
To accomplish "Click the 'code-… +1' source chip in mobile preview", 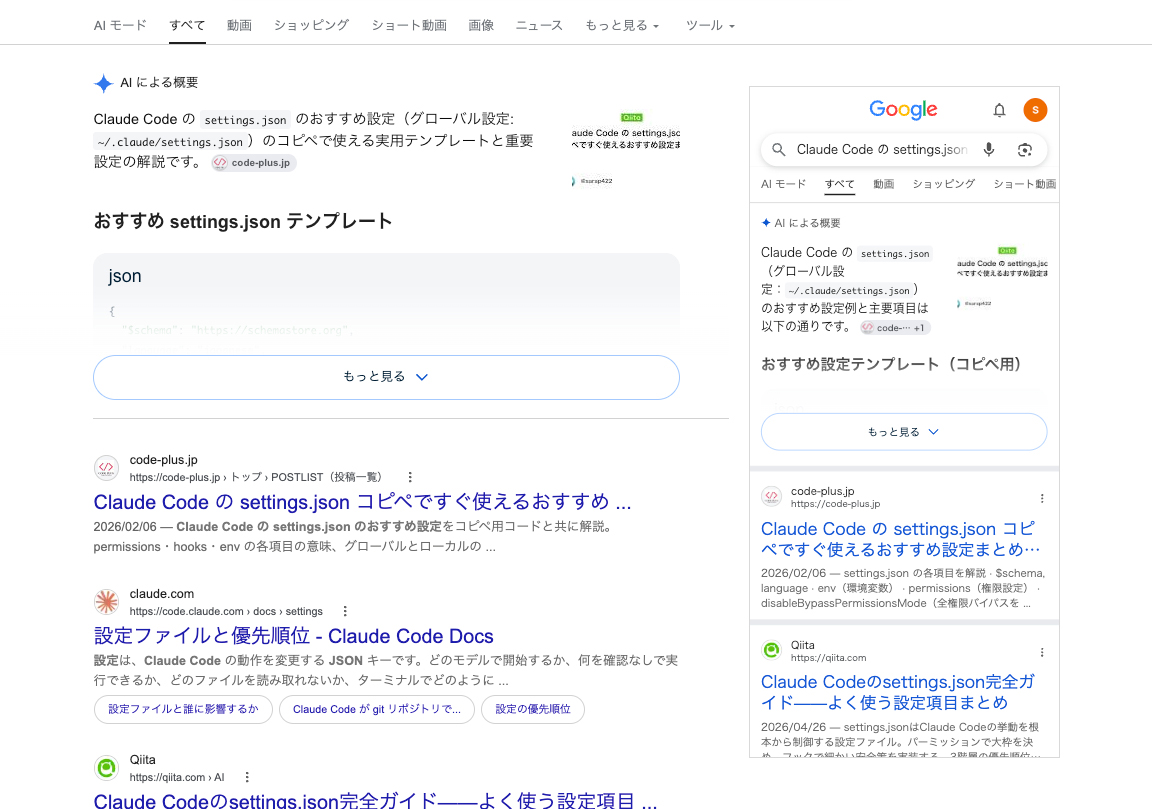I will point(895,328).
